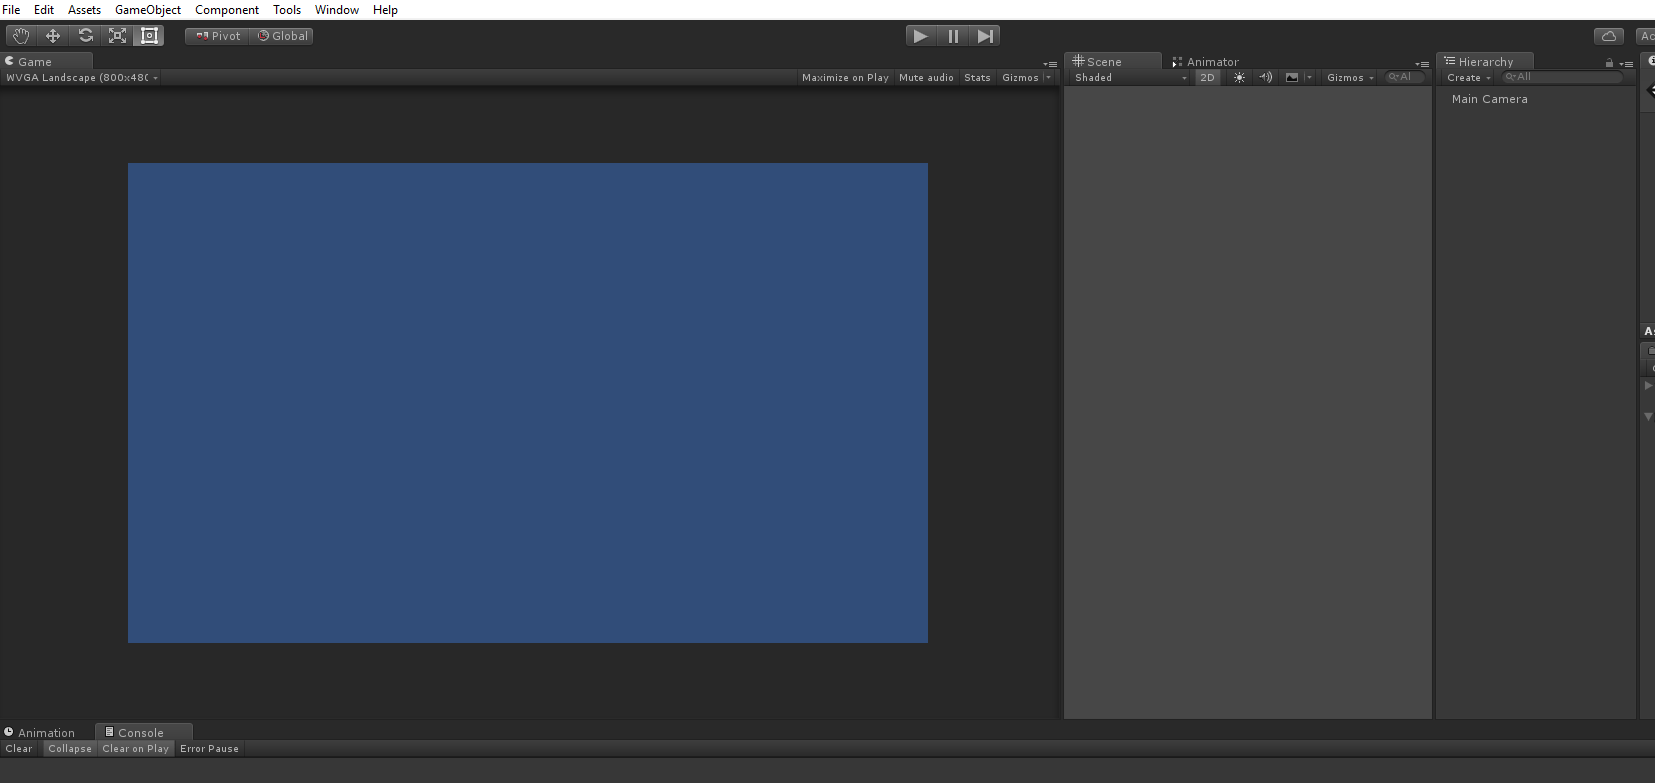Start Play mode
This screenshot has height=783, width=1655.
(x=921, y=36)
